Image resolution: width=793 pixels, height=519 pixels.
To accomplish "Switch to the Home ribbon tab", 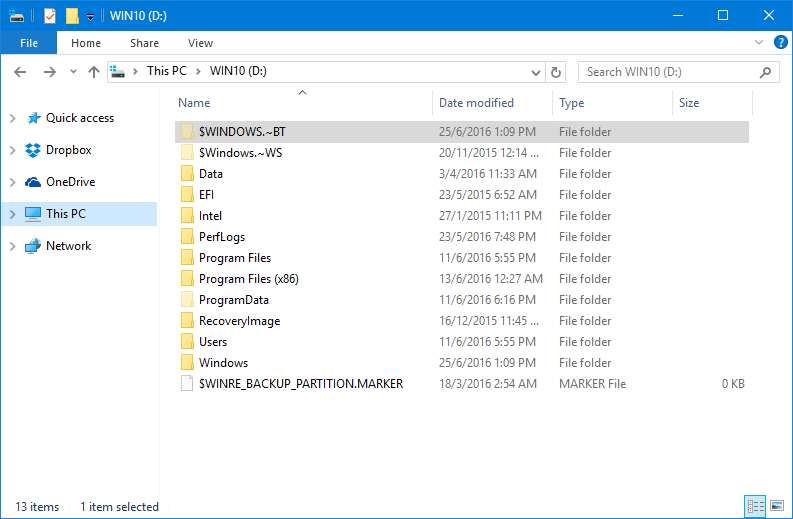I will [x=86, y=43].
